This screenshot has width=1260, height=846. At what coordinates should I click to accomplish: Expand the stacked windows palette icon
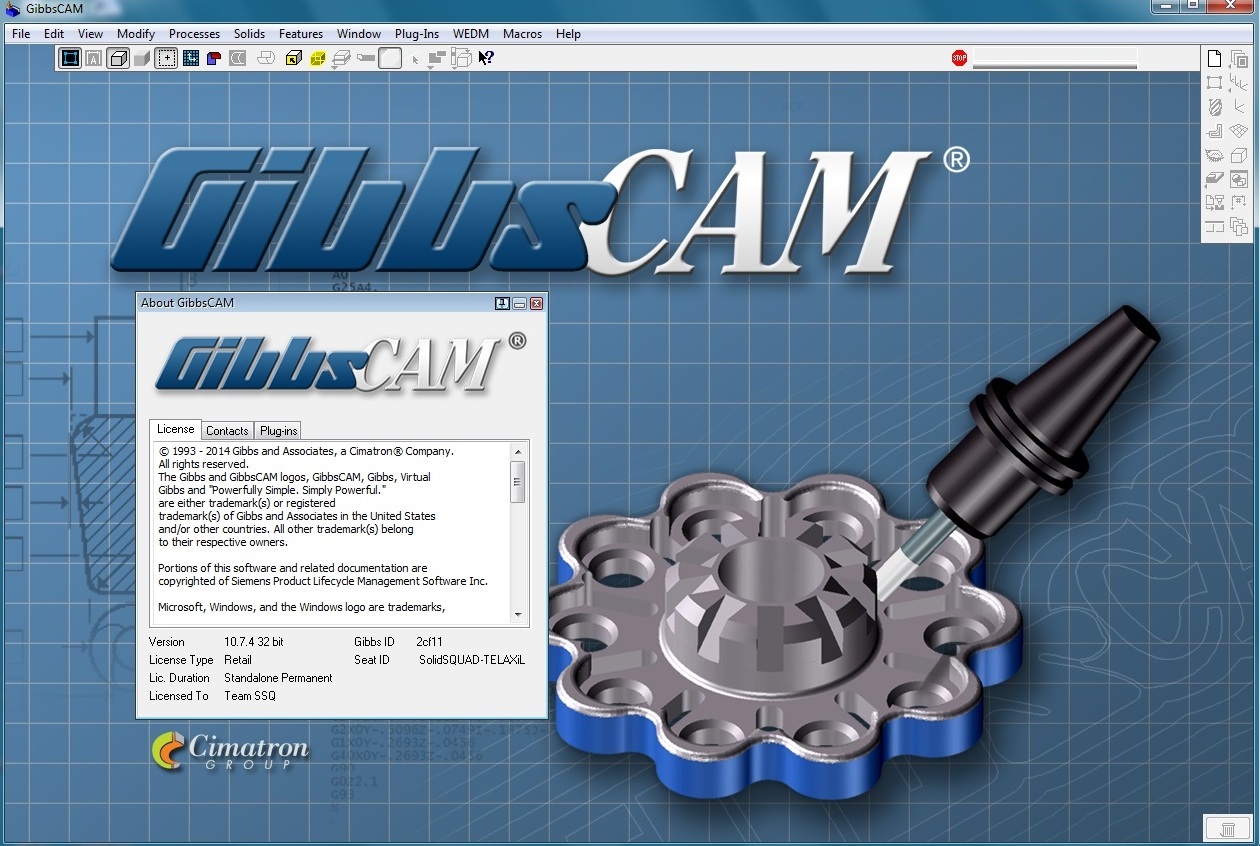coord(1238,60)
